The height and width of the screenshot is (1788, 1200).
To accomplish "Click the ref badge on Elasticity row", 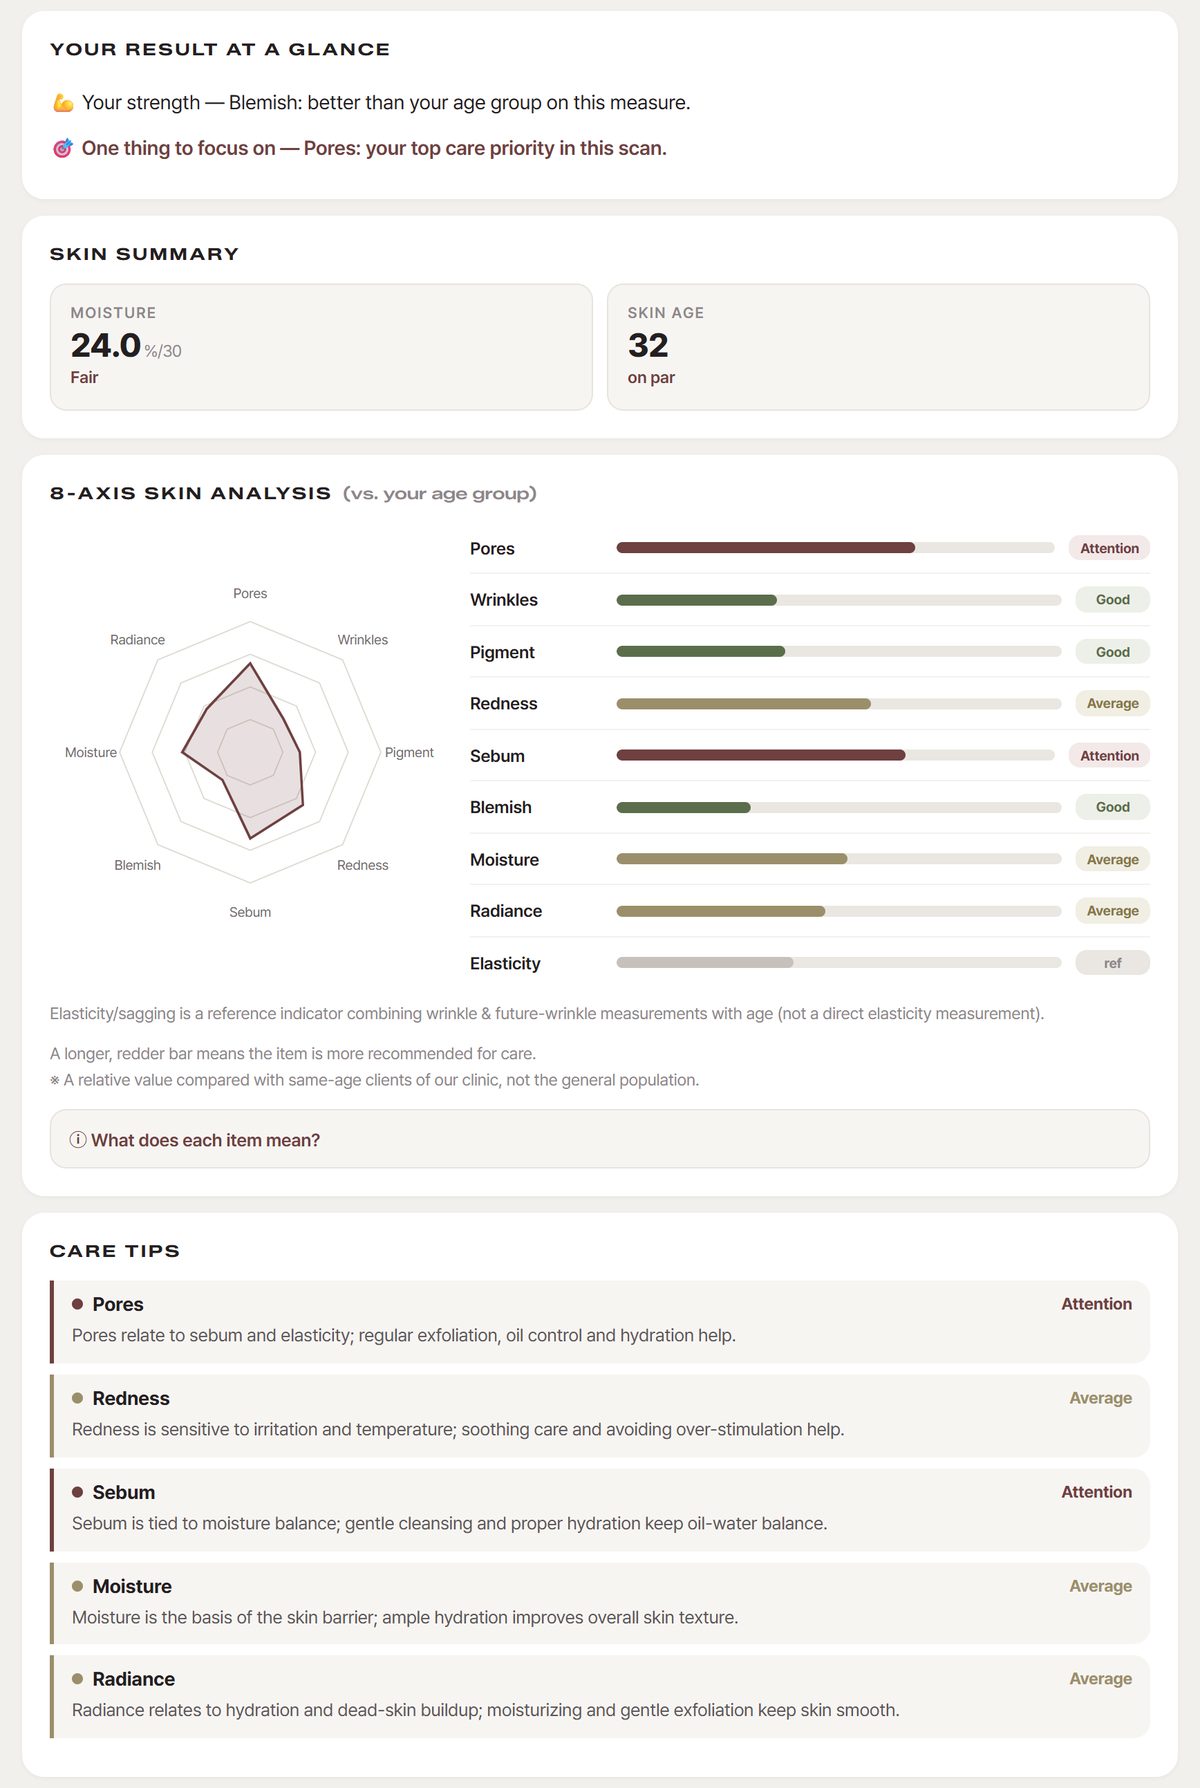I will tap(1113, 963).
